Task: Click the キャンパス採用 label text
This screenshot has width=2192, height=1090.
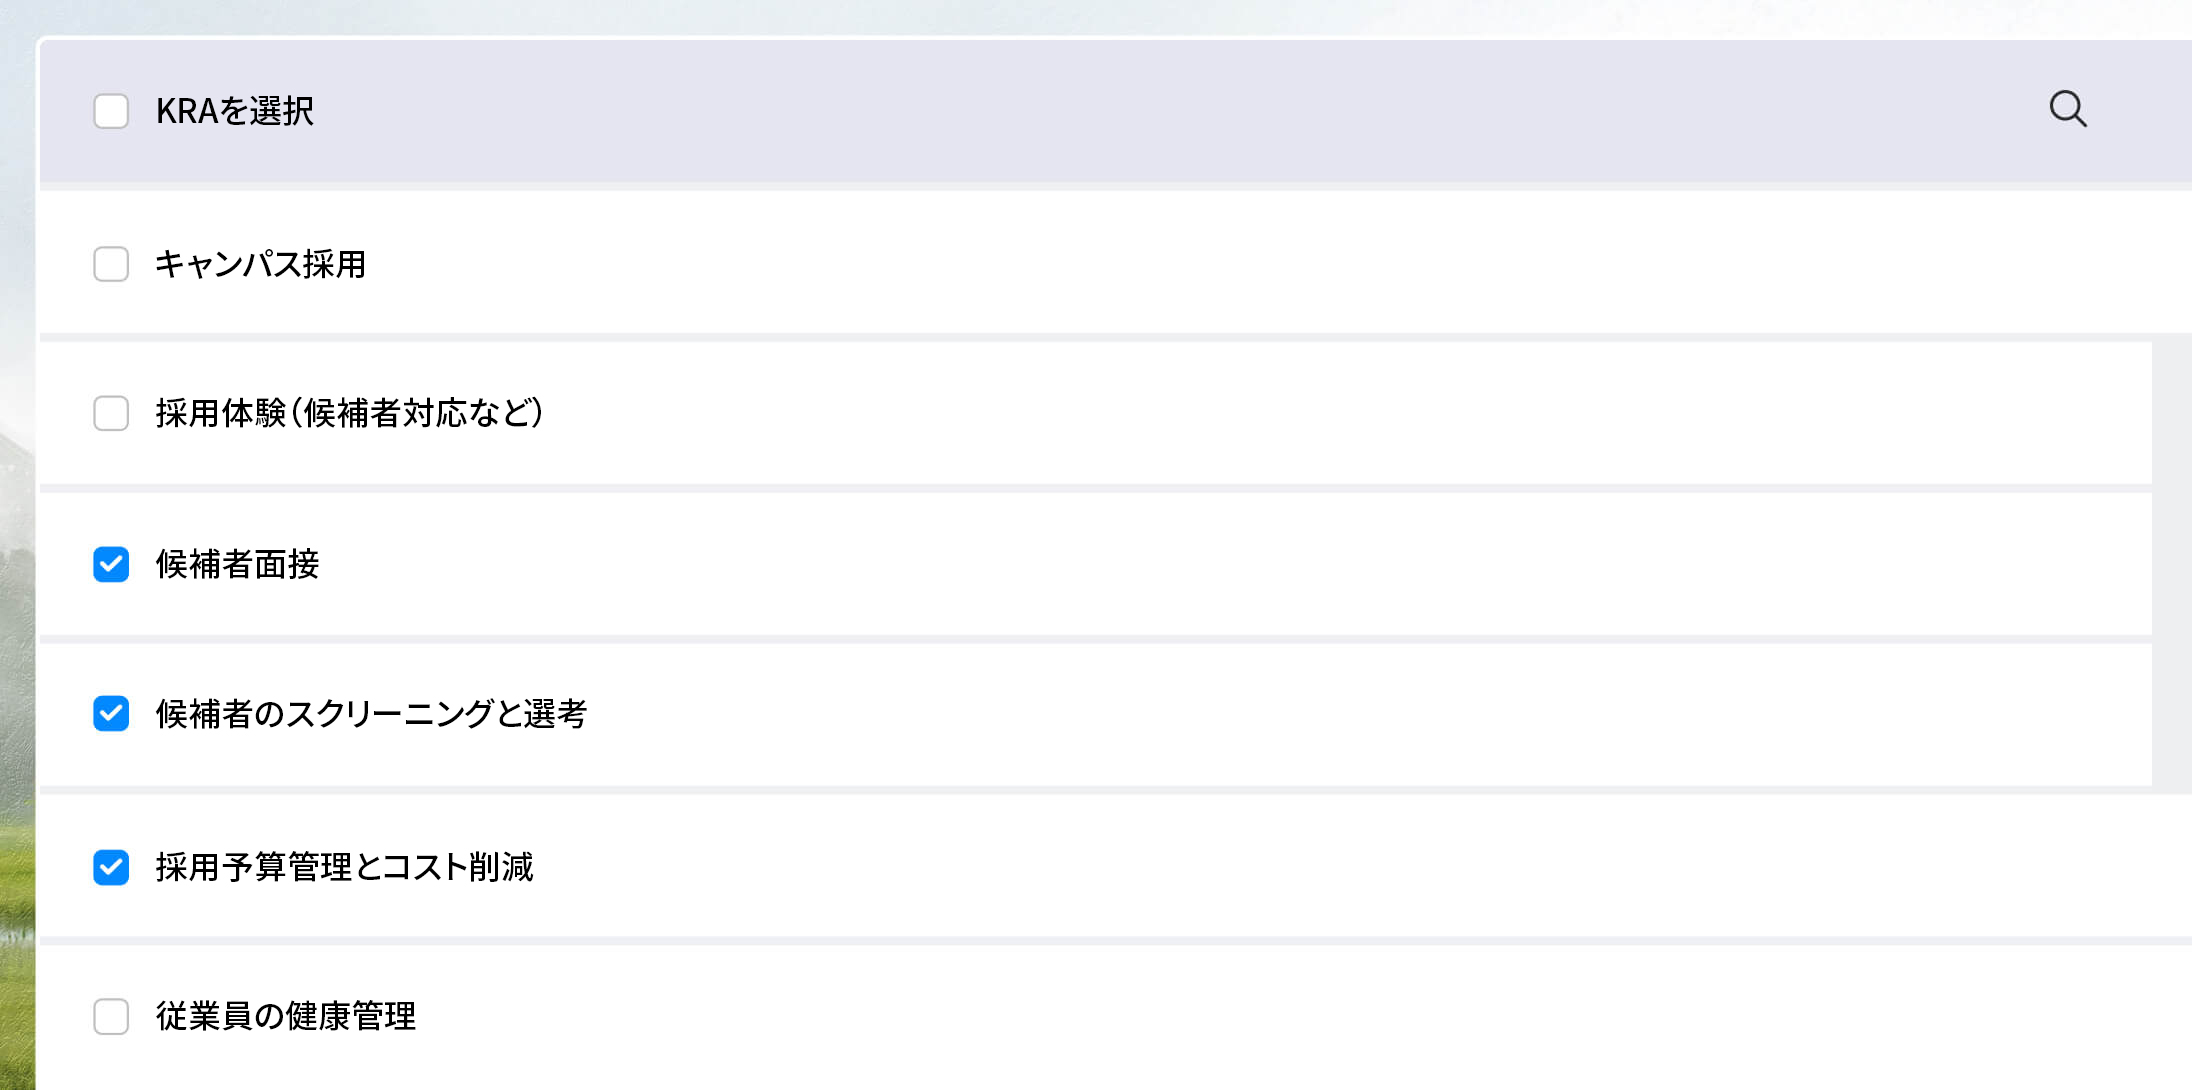Action: coord(260,264)
